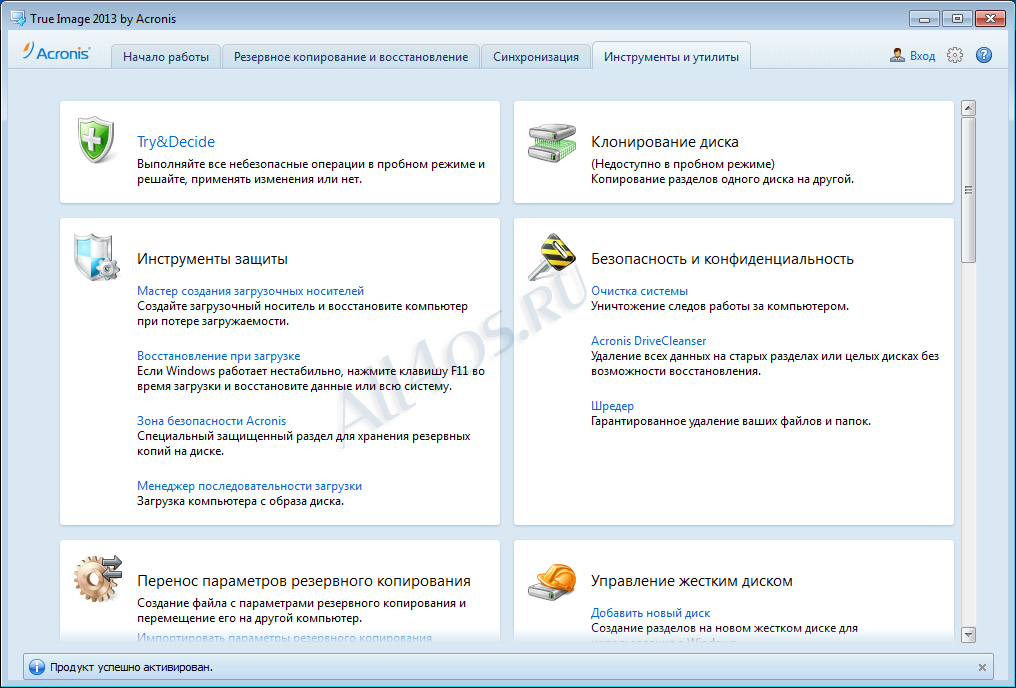Click the disk cloning drives icon
This screenshot has width=1016, height=688.
tap(551, 143)
